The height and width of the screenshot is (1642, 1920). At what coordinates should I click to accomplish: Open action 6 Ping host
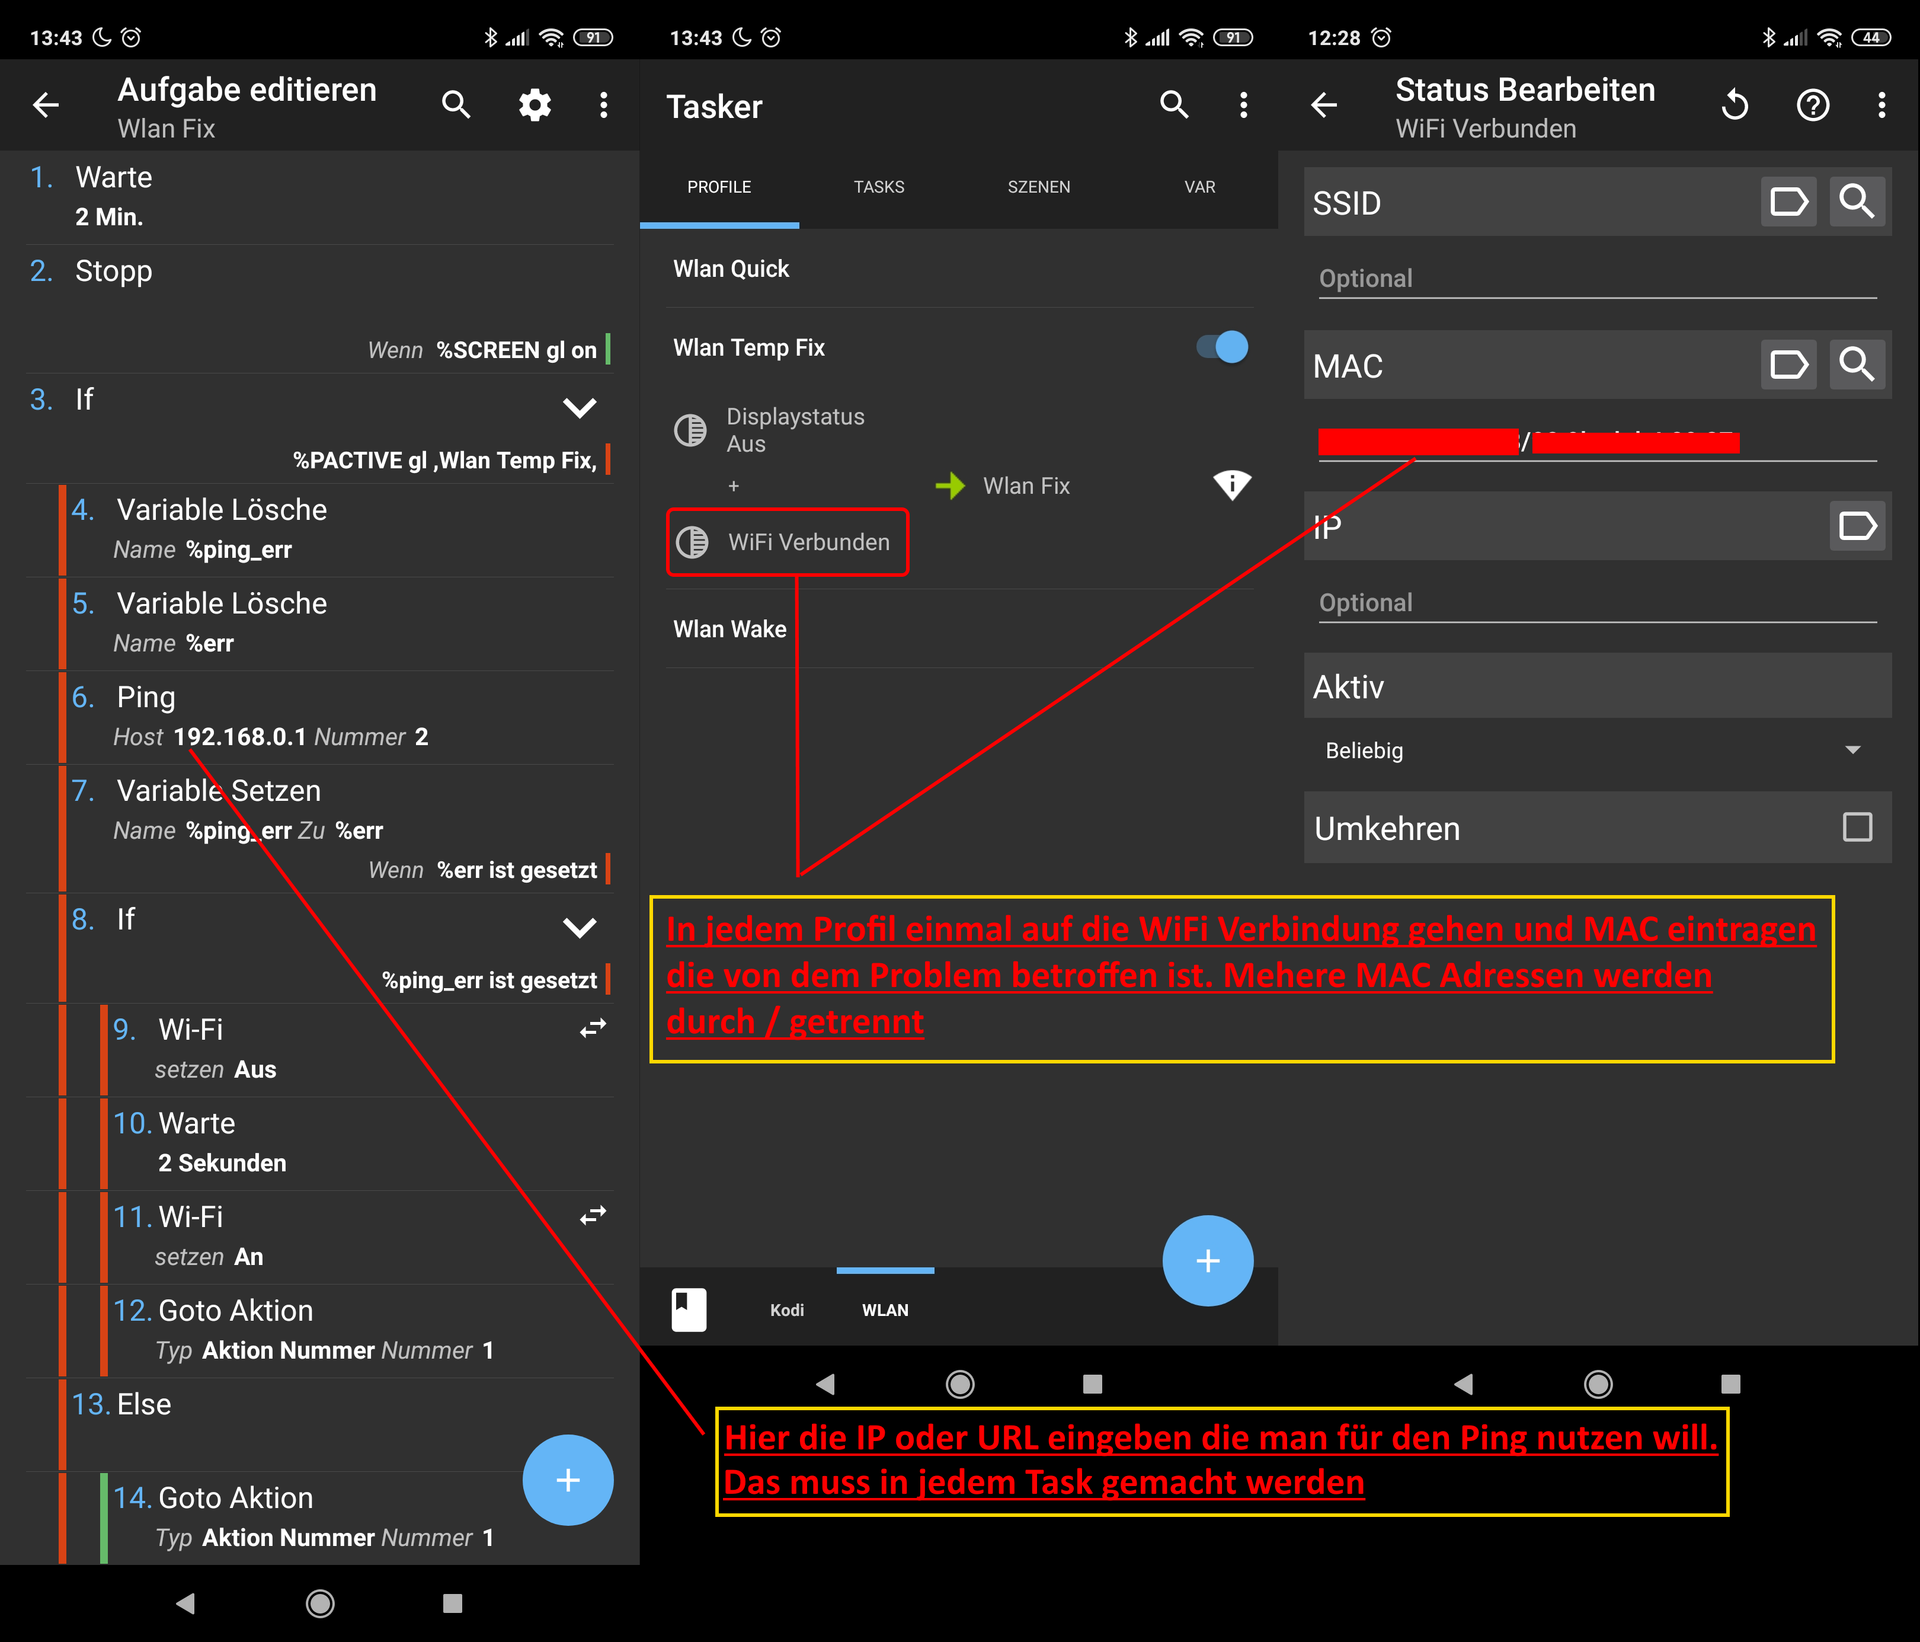340,716
